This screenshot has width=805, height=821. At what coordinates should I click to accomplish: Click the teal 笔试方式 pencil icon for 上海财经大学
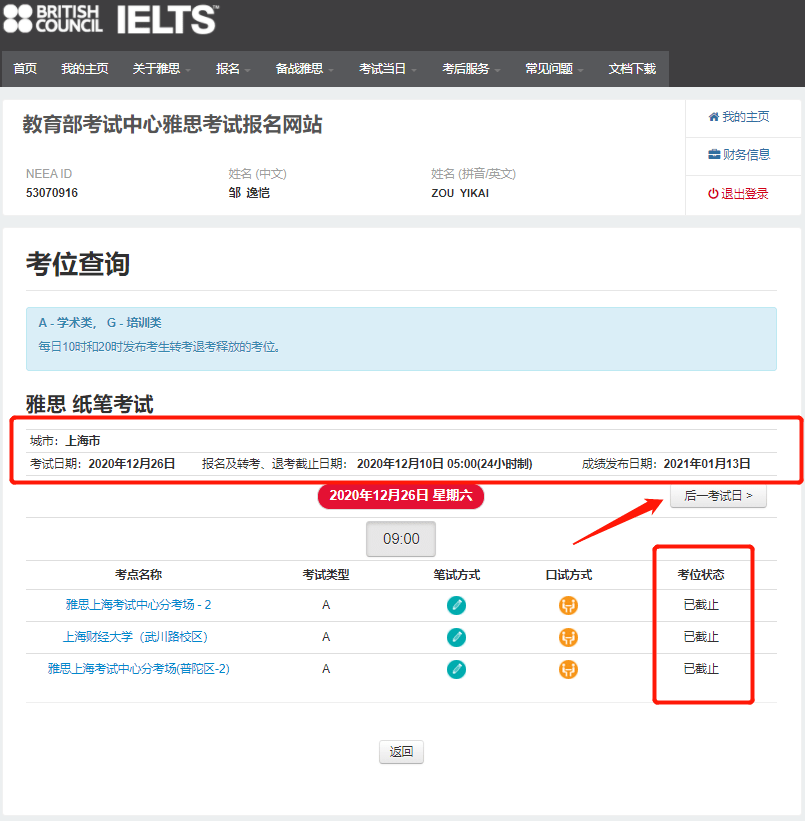[457, 636]
